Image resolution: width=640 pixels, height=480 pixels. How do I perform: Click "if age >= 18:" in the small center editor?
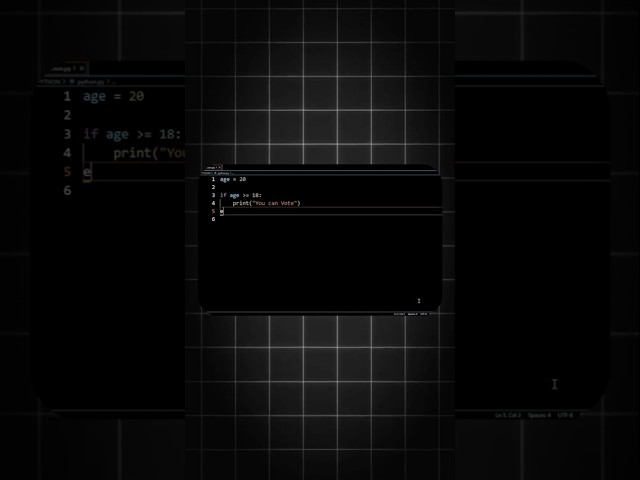[240, 195]
